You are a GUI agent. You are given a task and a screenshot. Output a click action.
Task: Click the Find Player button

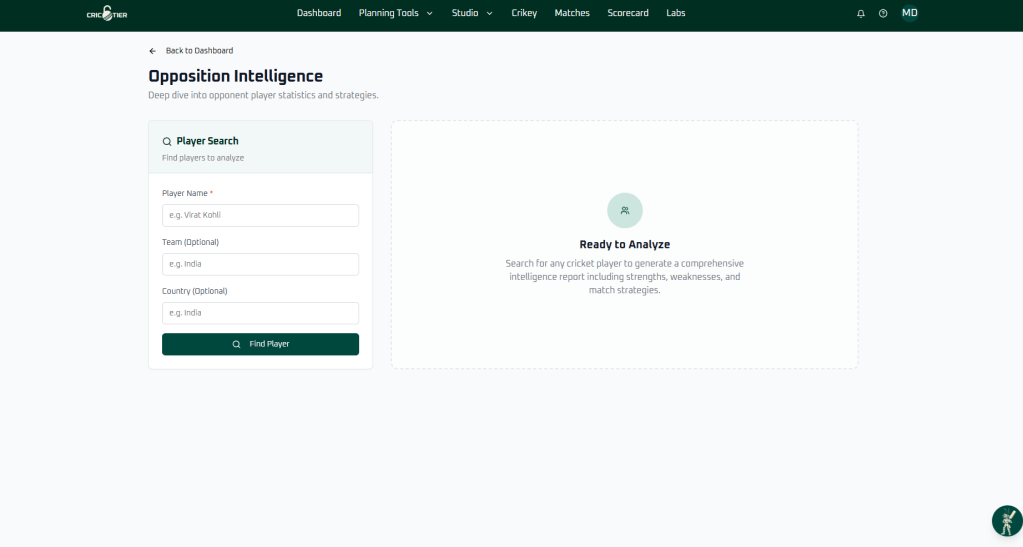point(260,344)
